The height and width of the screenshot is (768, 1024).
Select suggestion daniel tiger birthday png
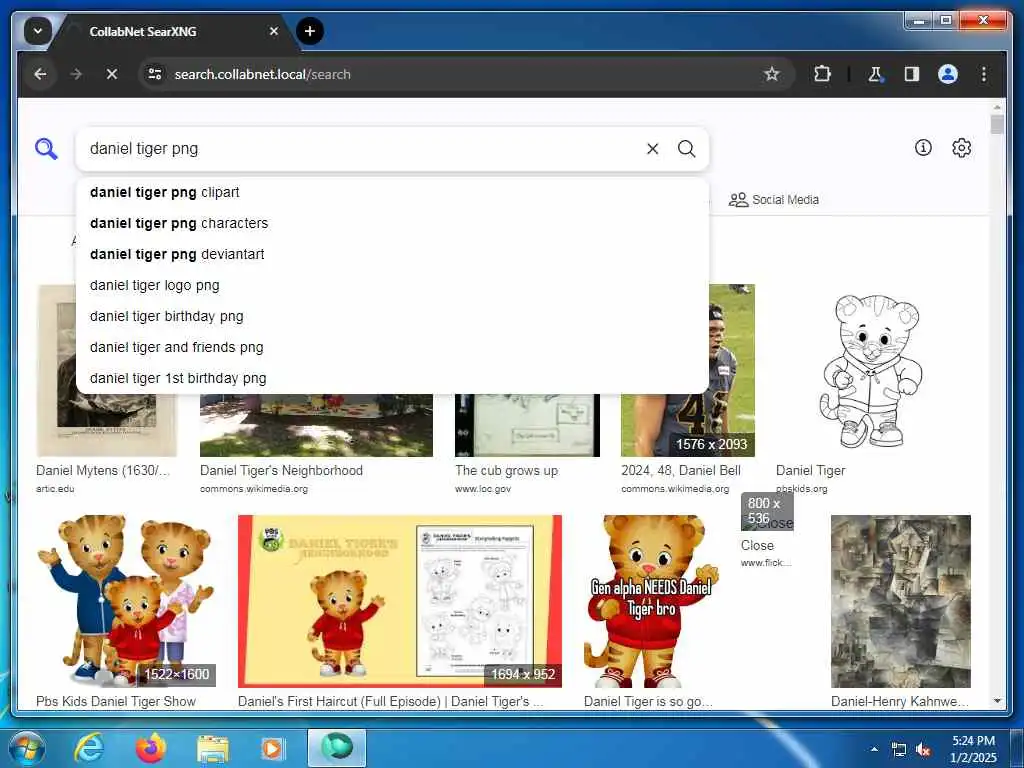[x=392, y=317]
